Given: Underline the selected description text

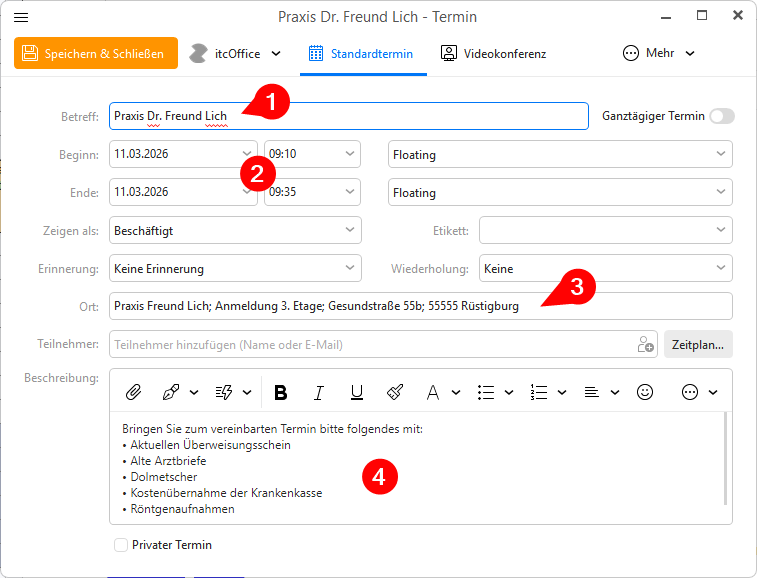Looking at the screenshot, I should click(356, 393).
